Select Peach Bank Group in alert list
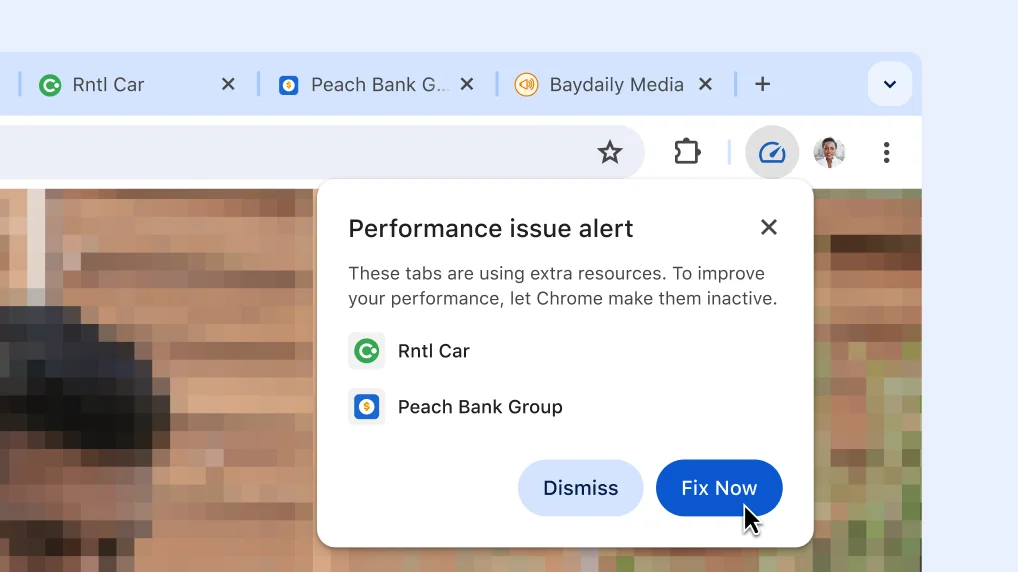The width and height of the screenshot is (1018, 572). click(479, 407)
